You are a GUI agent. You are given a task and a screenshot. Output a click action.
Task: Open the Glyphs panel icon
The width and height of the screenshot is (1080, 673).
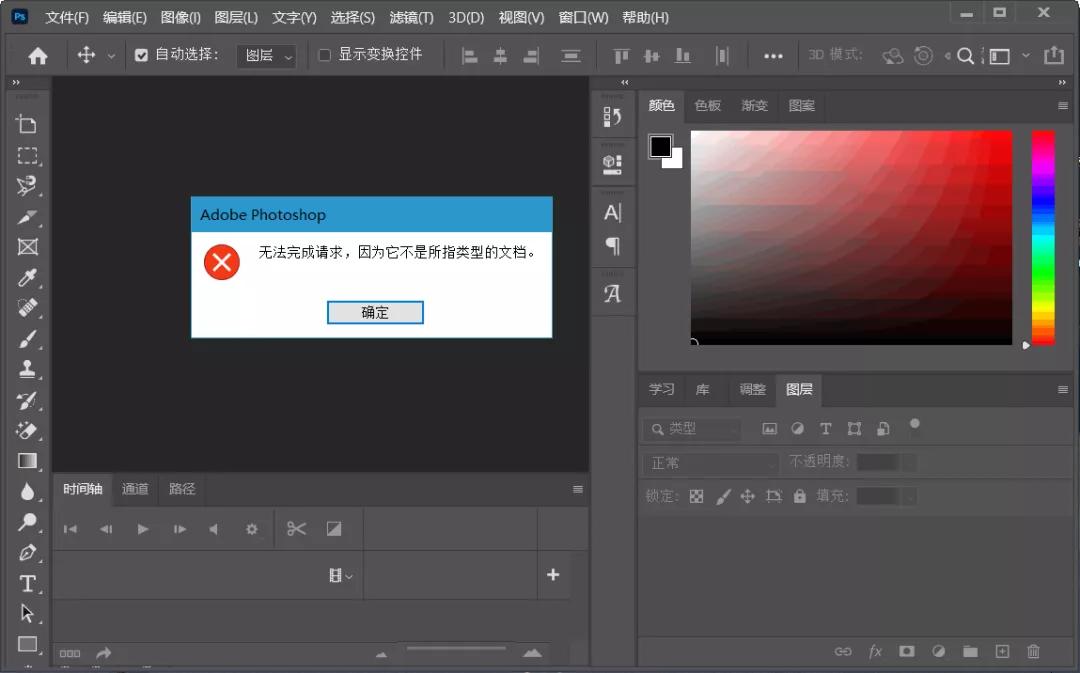point(613,292)
